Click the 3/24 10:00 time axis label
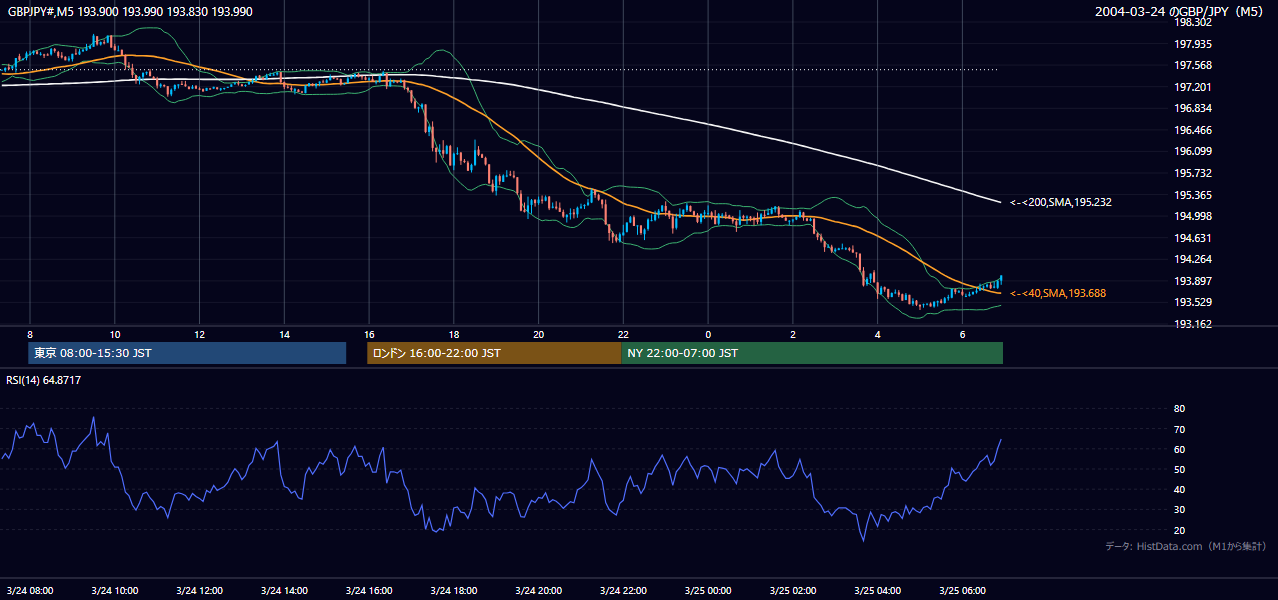The height and width of the screenshot is (600, 1278). tap(115, 590)
